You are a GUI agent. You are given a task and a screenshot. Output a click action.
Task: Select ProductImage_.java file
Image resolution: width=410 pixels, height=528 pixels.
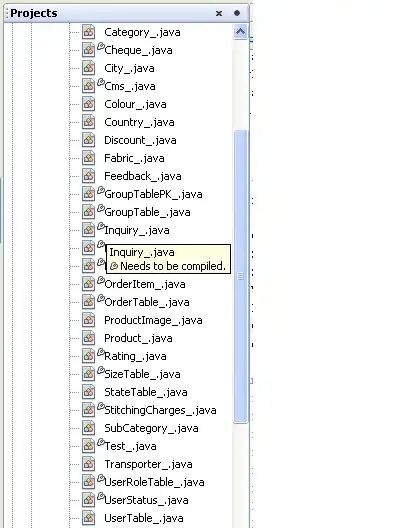point(153,320)
